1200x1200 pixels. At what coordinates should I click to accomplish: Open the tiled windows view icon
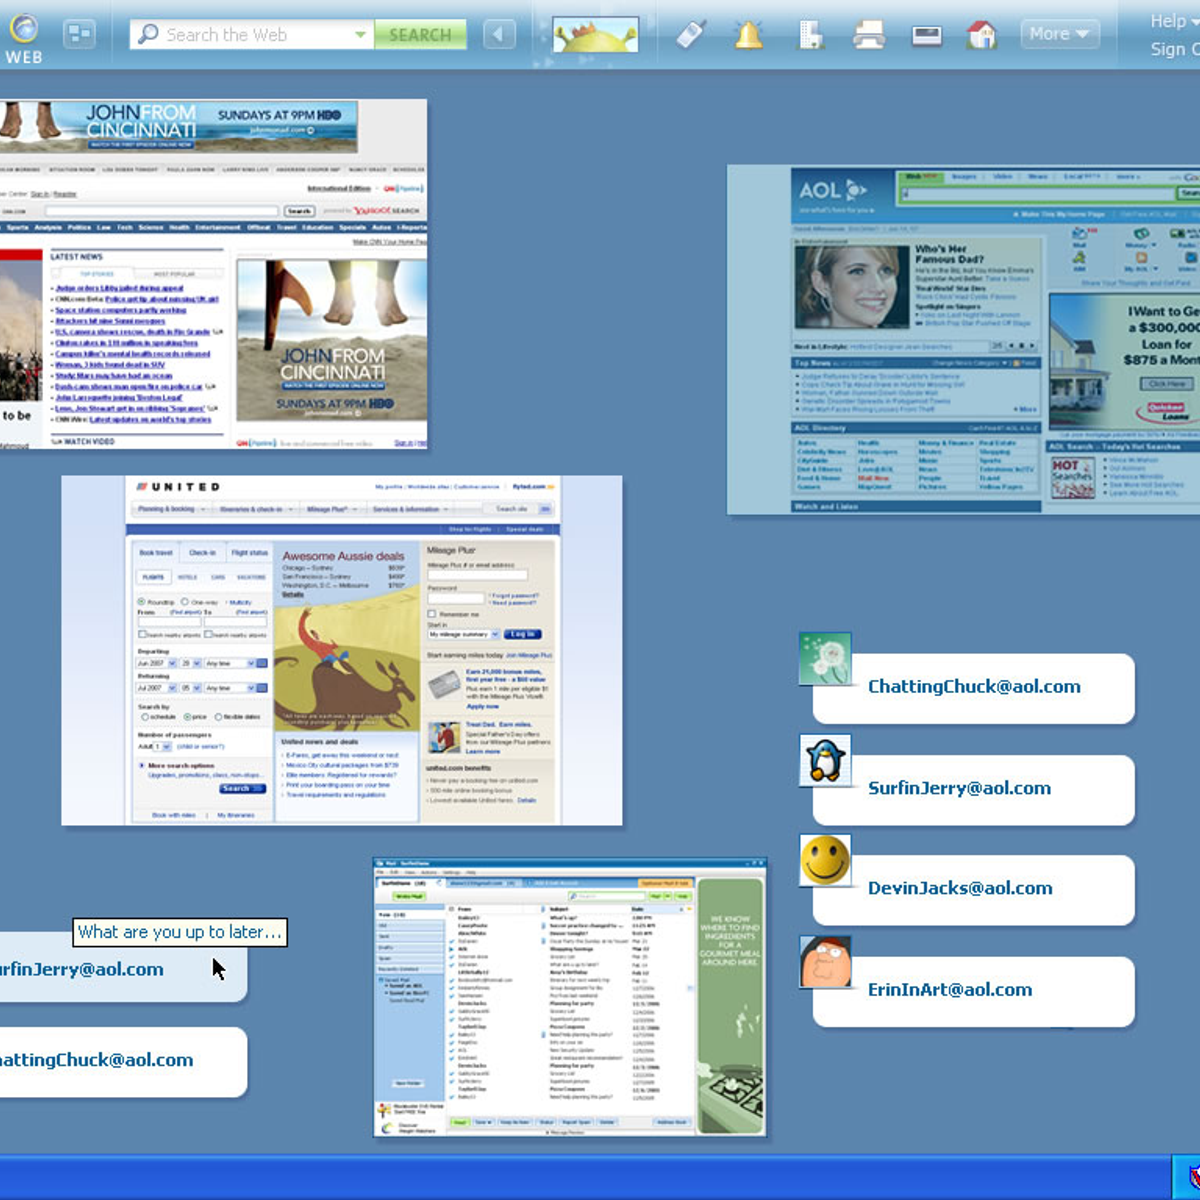click(79, 34)
